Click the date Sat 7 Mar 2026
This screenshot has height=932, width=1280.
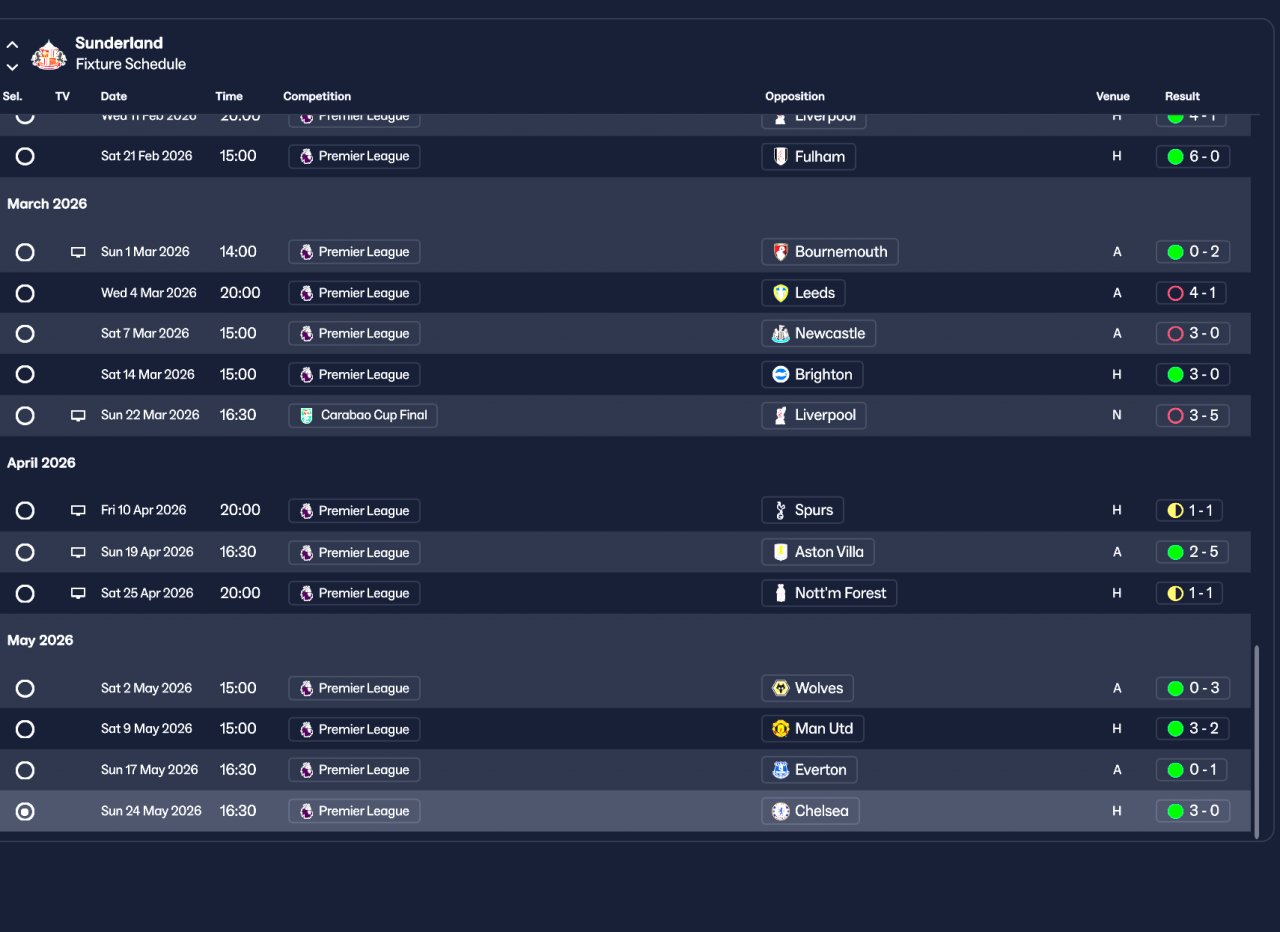(145, 334)
